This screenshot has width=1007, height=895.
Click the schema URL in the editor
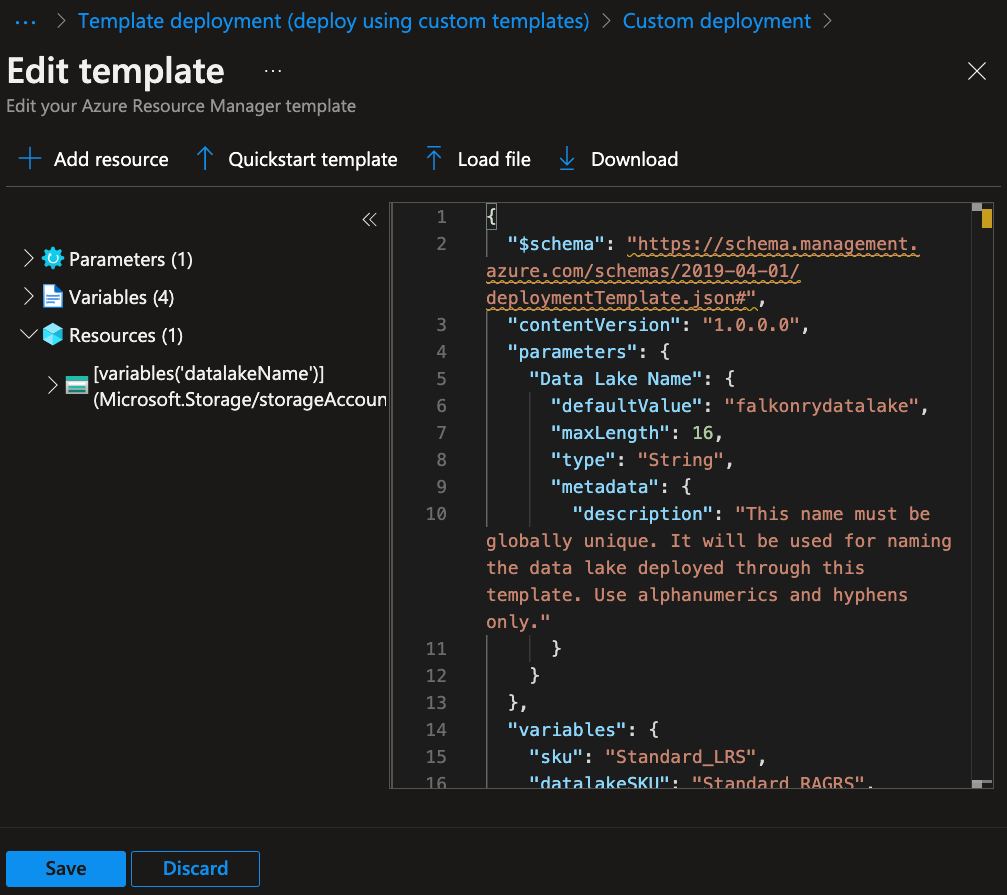tap(703, 271)
